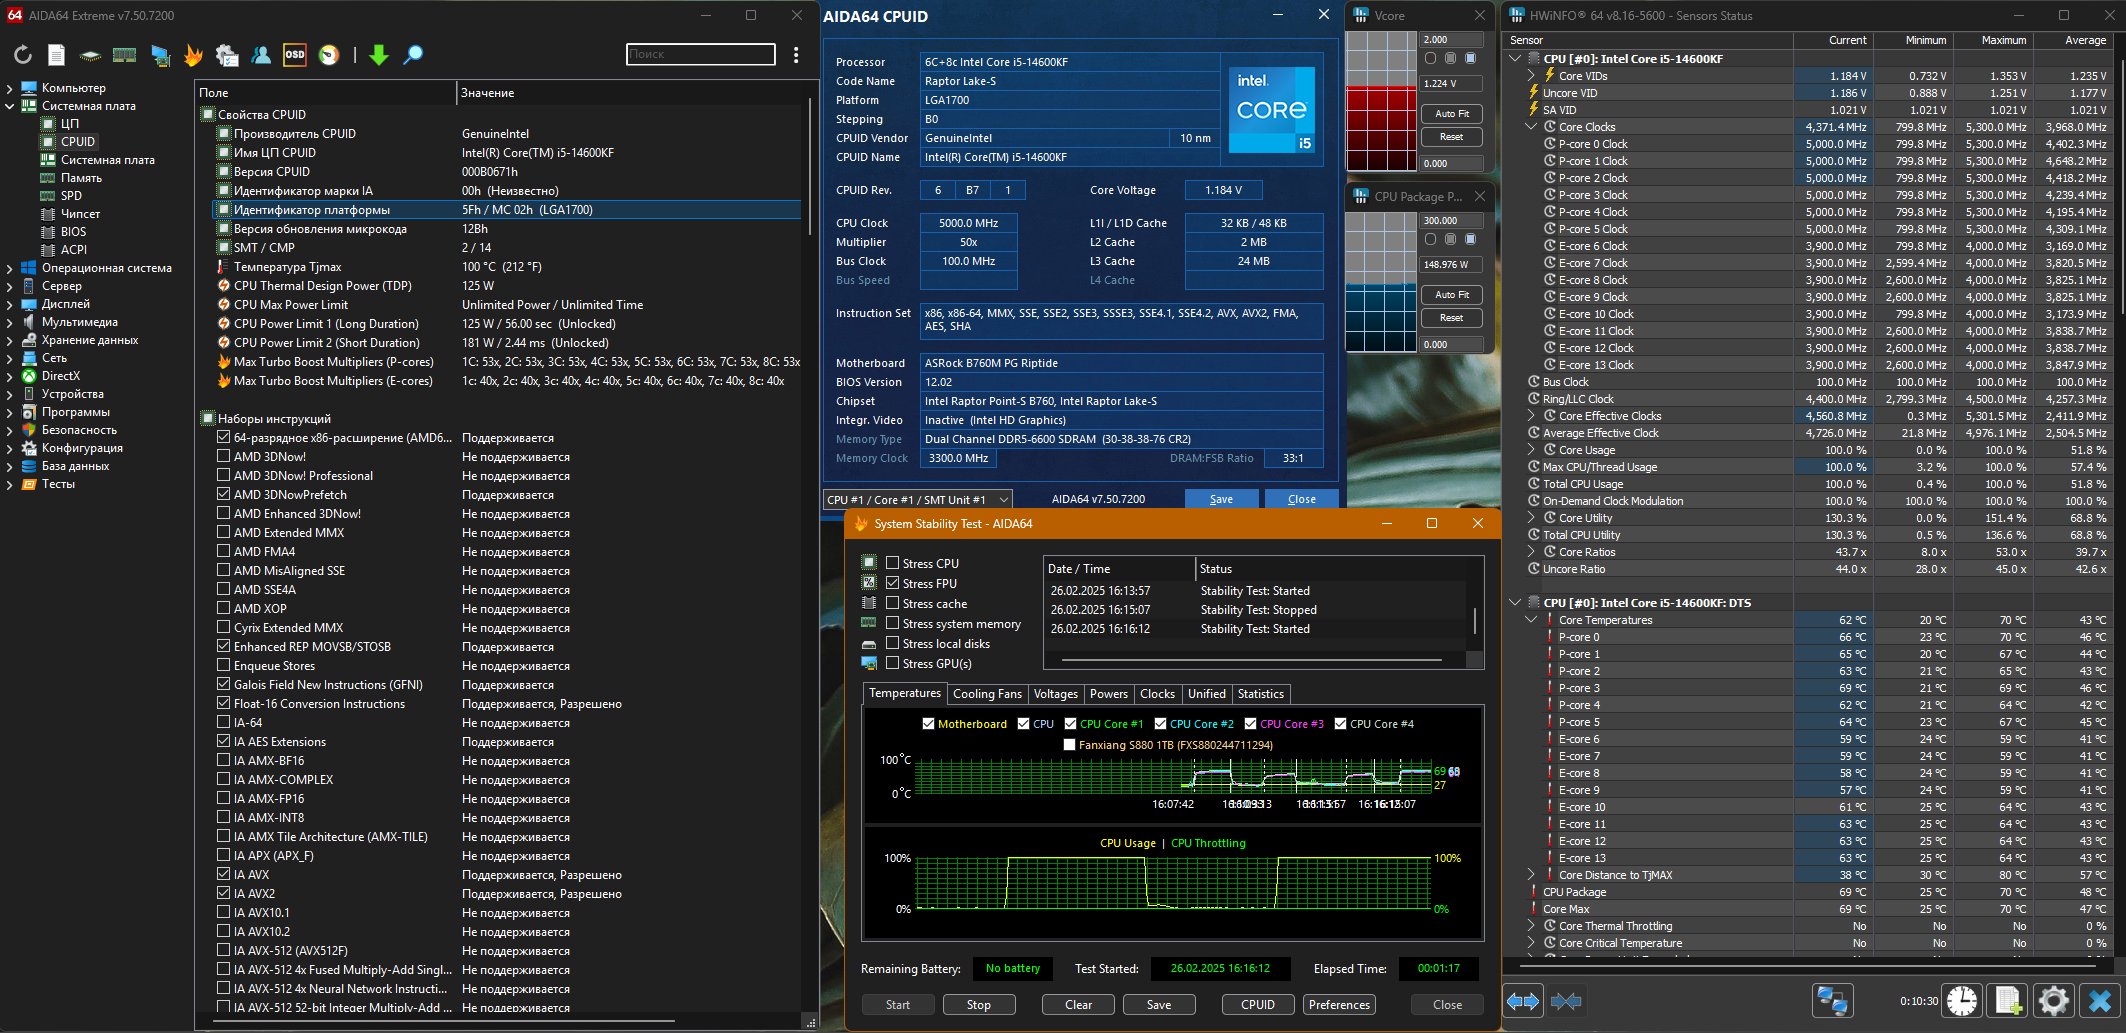Screen dimensions: 2126x1033
Task: Click the green download arrow toolbar icon
Action: (379, 55)
